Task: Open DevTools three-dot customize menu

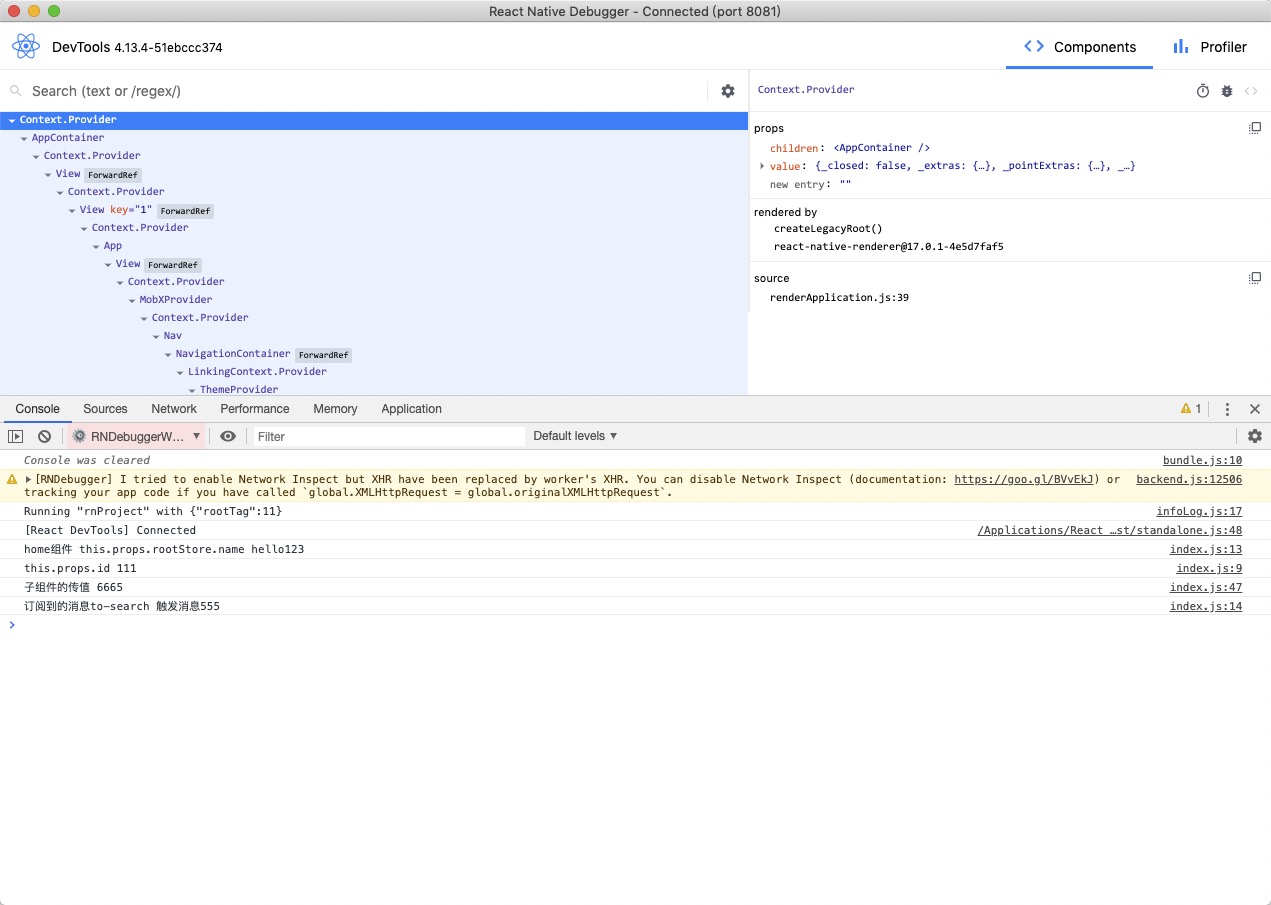Action: coord(1227,409)
